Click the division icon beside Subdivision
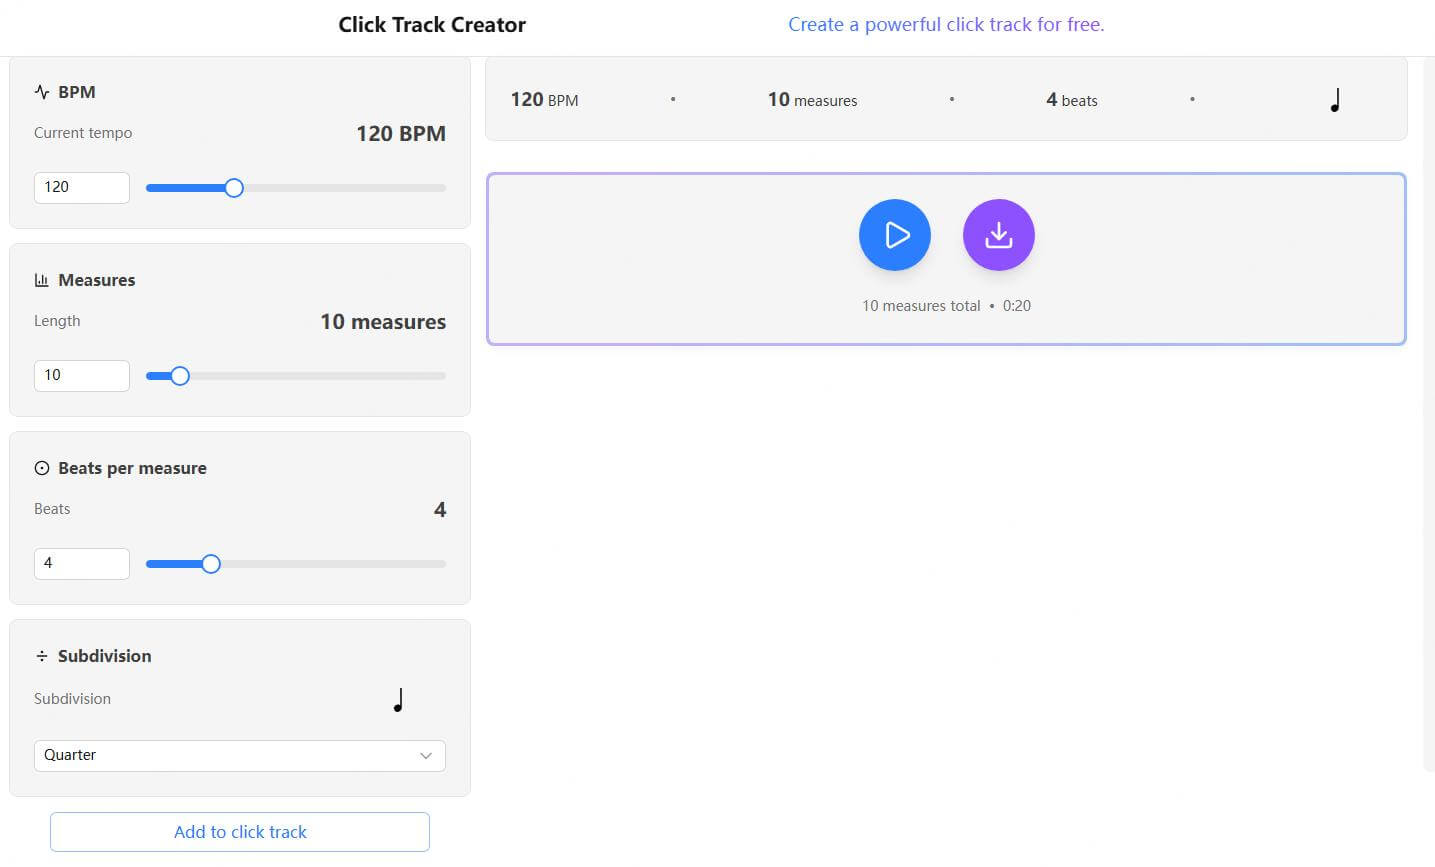 click(x=41, y=655)
